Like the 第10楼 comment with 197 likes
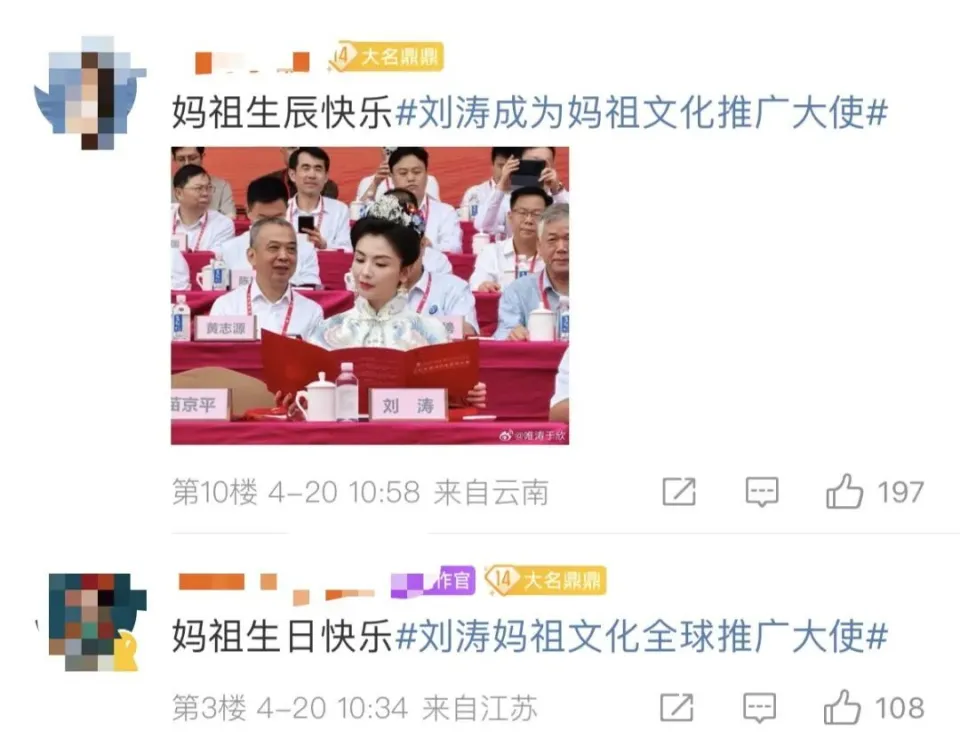The image size is (960, 739). tap(844, 492)
